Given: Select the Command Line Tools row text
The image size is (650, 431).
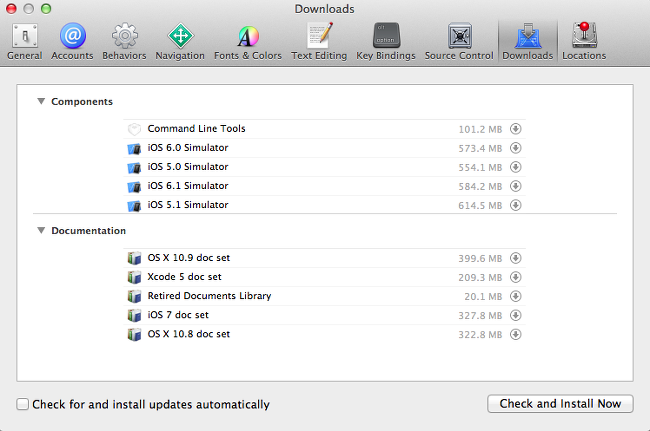Looking at the screenshot, I should coord(196,128).
